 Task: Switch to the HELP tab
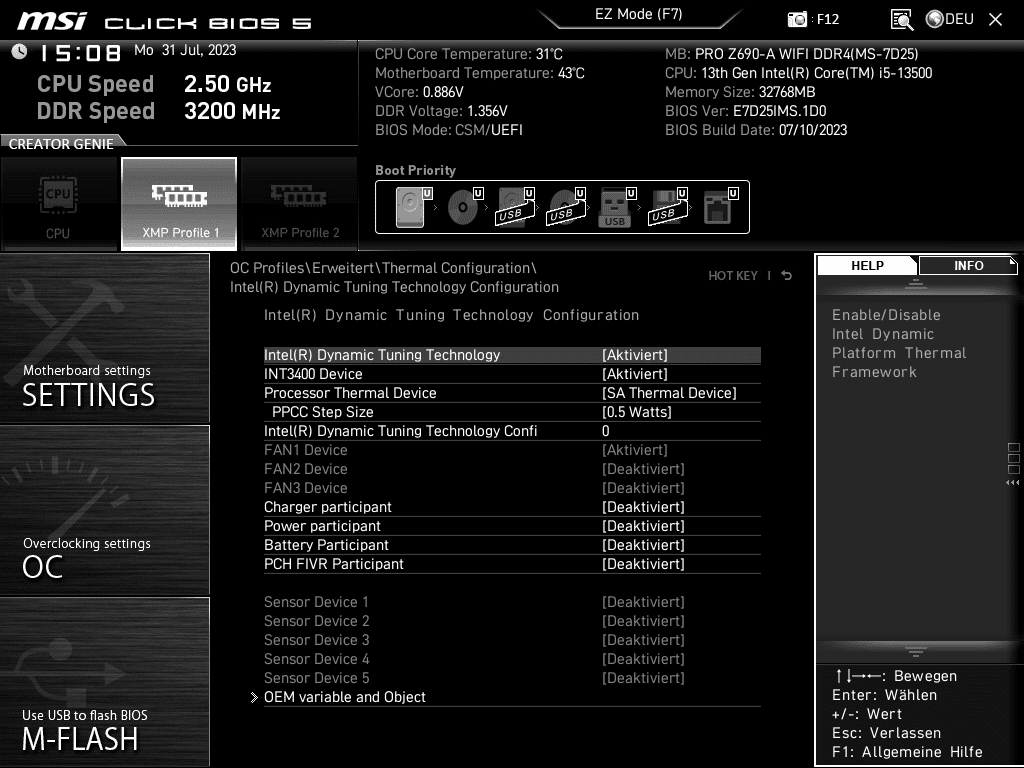(x=867, y=266)
